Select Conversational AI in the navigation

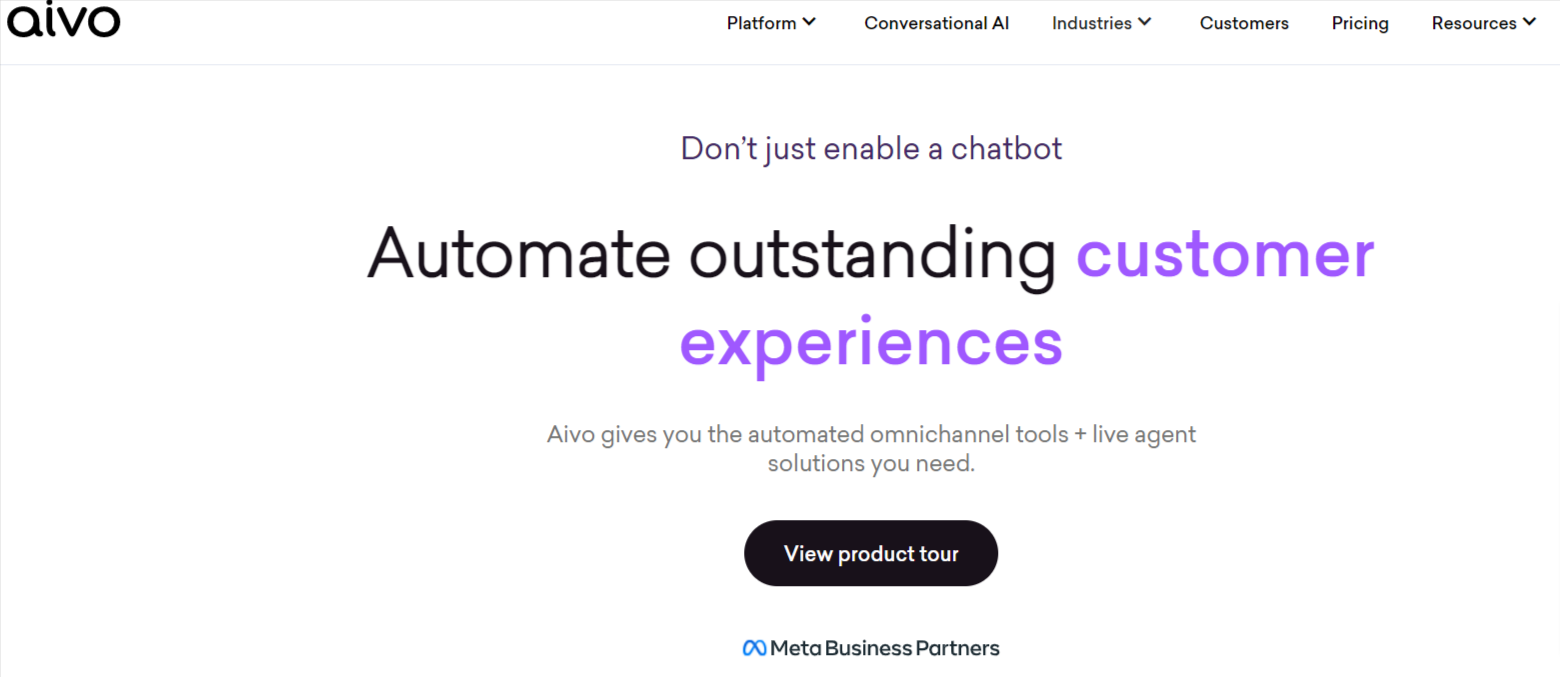[x=936, y=22]
